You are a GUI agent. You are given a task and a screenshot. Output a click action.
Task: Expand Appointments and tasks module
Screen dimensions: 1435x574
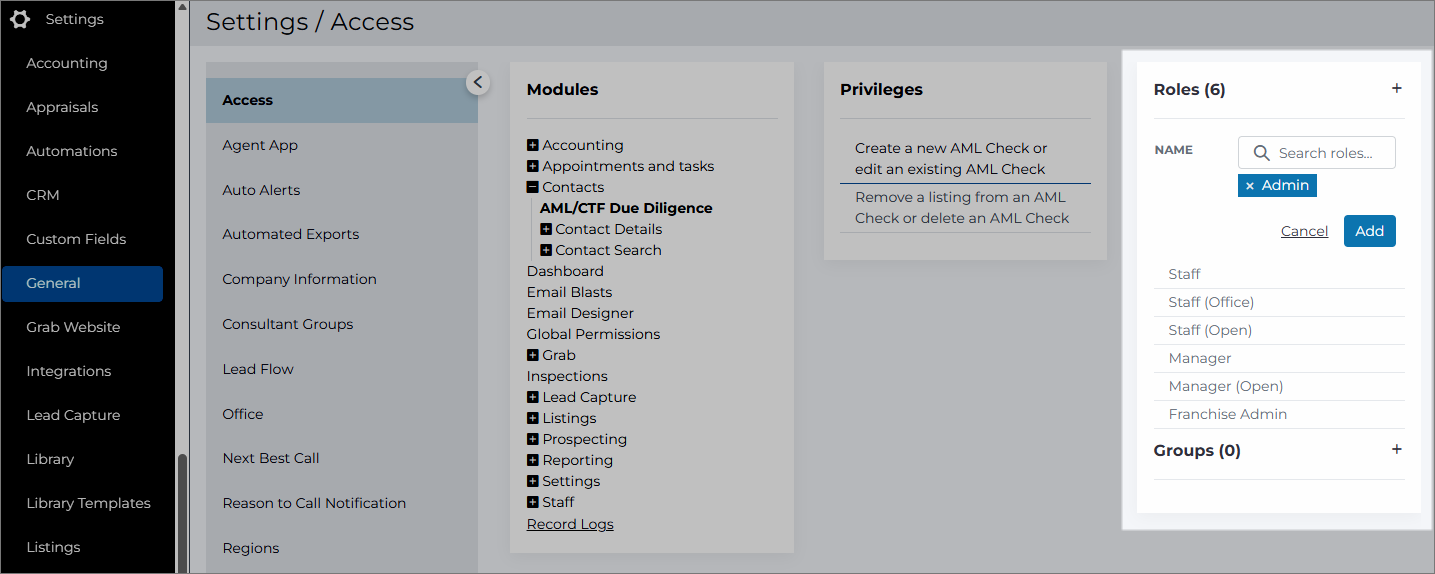tap(533, 166)
